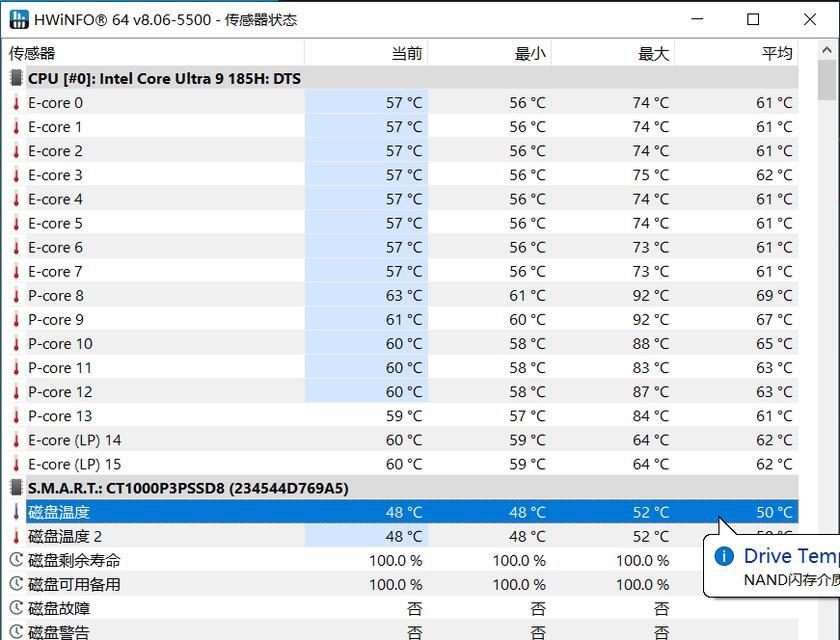Click the E-core 0 sensor name

(55, 103)
